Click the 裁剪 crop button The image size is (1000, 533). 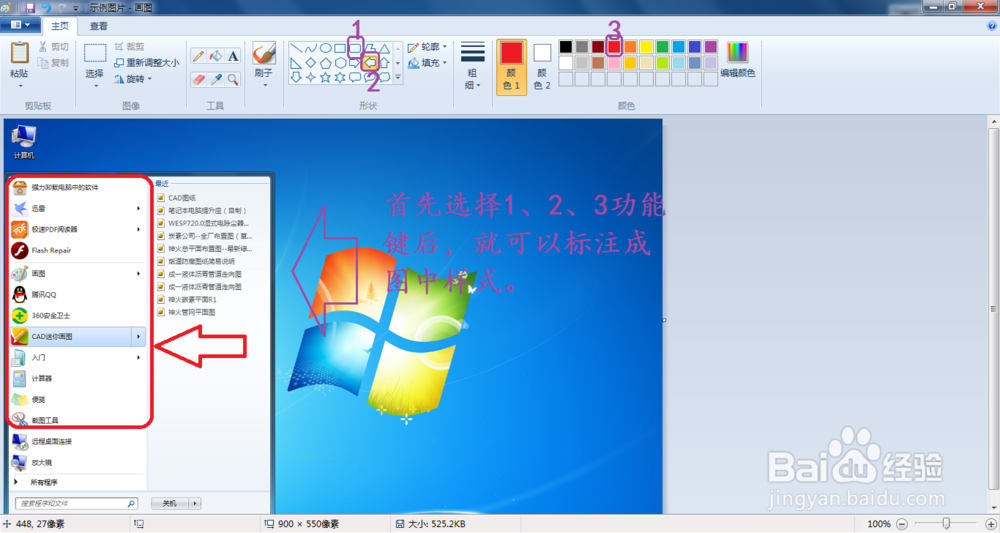[129, 47]
